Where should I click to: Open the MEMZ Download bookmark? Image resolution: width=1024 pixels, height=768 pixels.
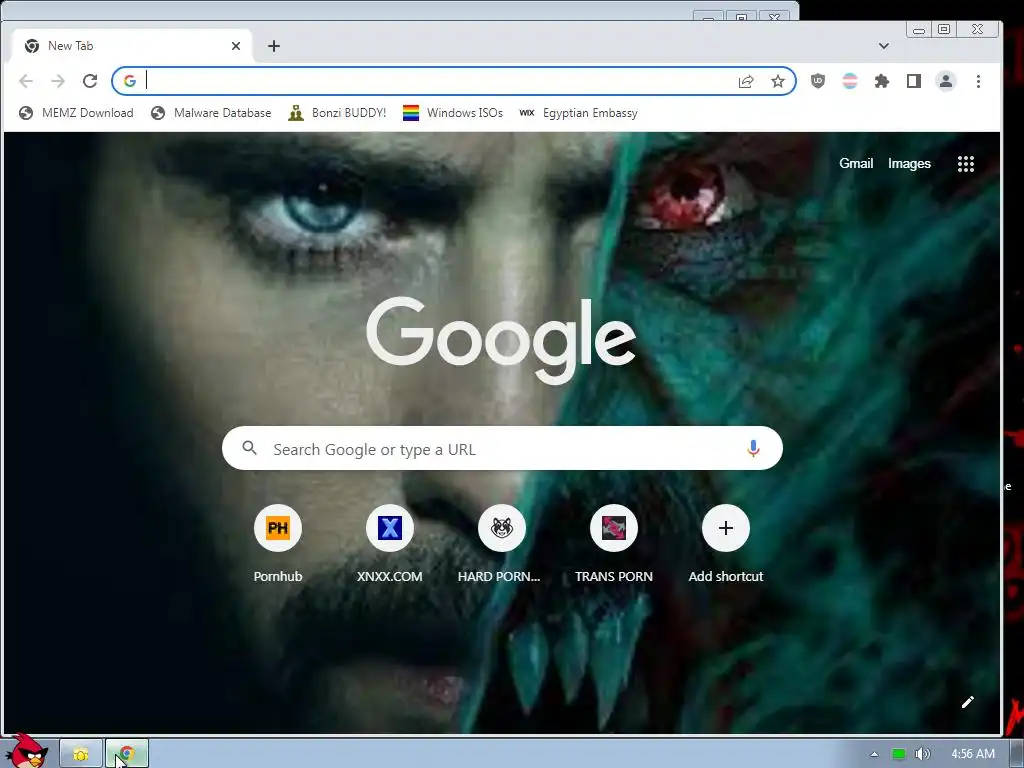click(76, 113)
